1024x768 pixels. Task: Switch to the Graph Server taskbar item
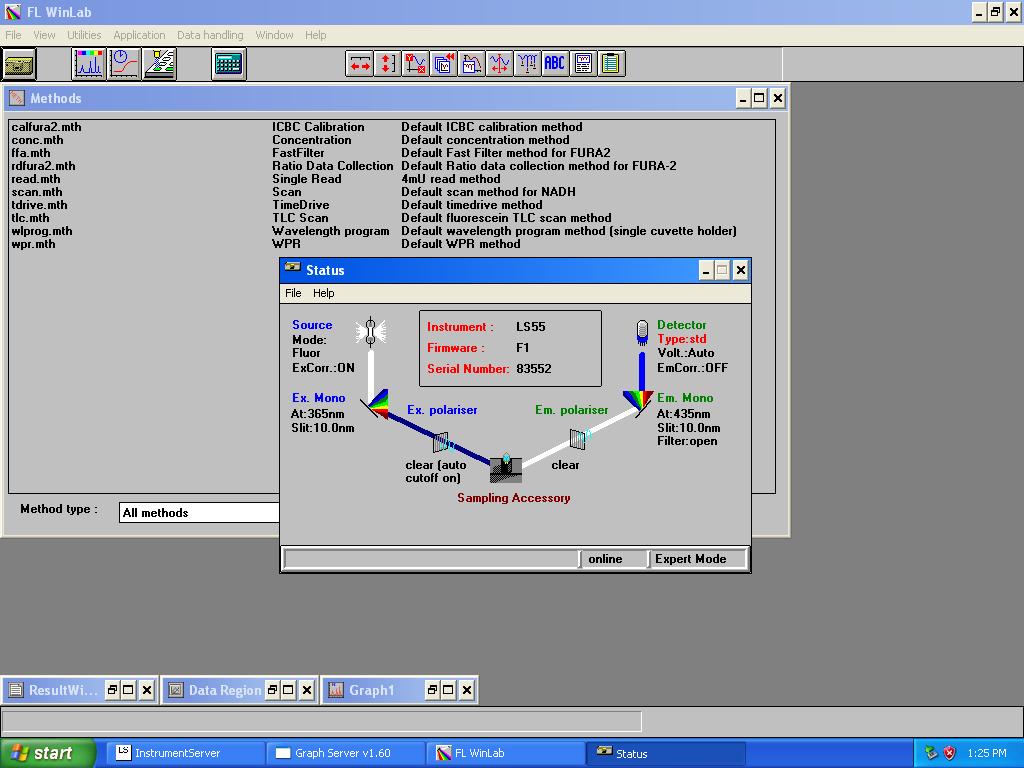tap(345, 753)
